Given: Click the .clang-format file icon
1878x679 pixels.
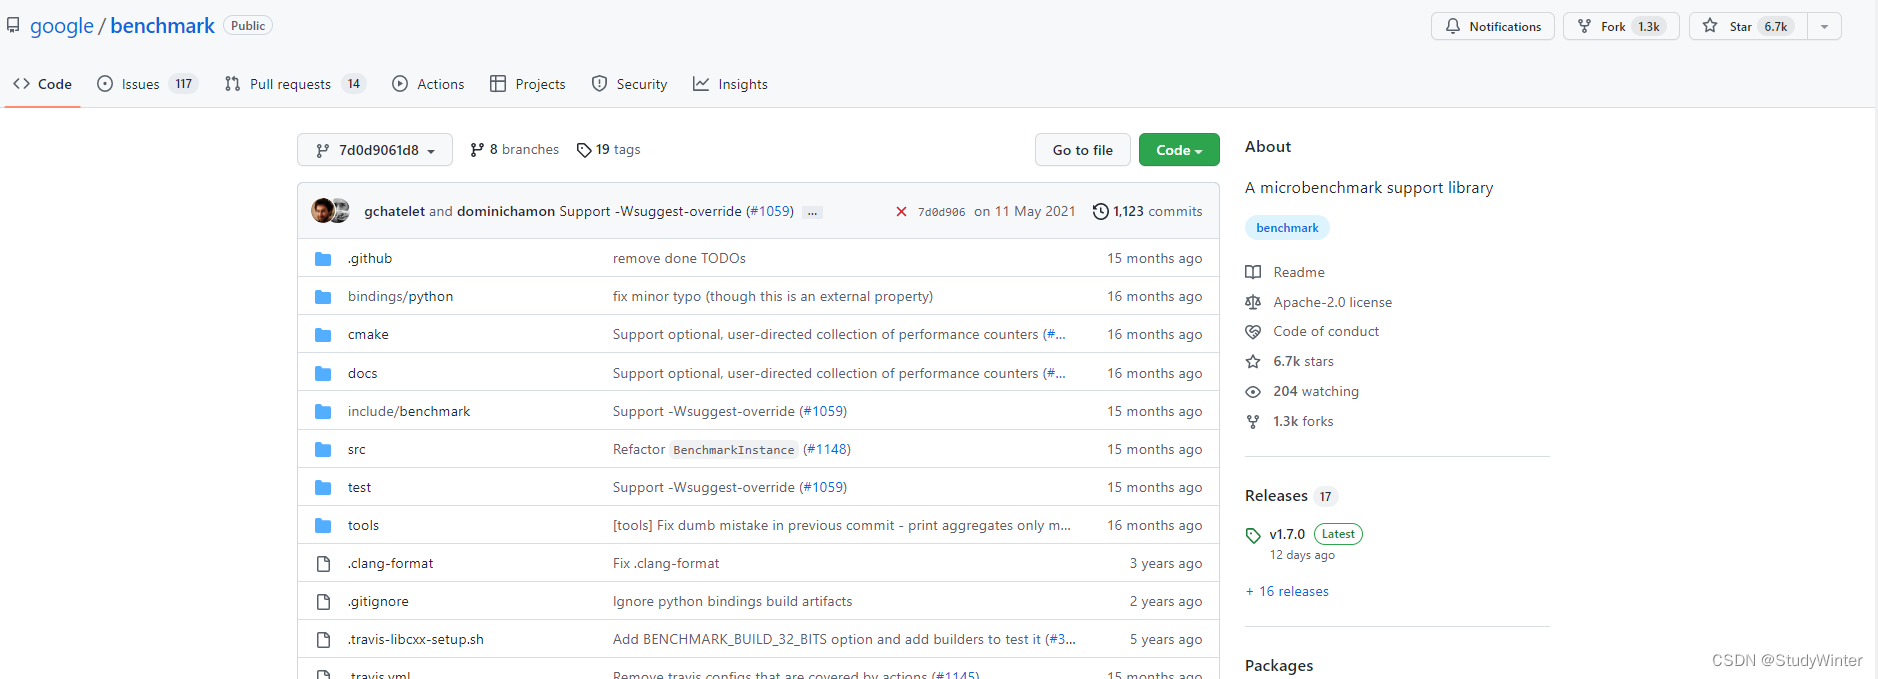Looking at the screenshot, I should click(x=323, y=564).
